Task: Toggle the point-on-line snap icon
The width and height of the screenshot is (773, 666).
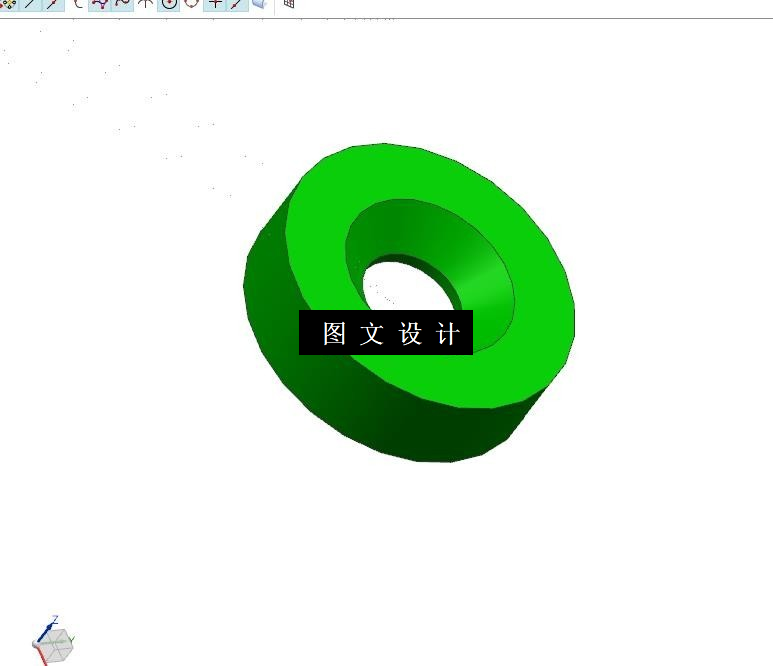Action: pyautogui.click(x=238, y=4)
